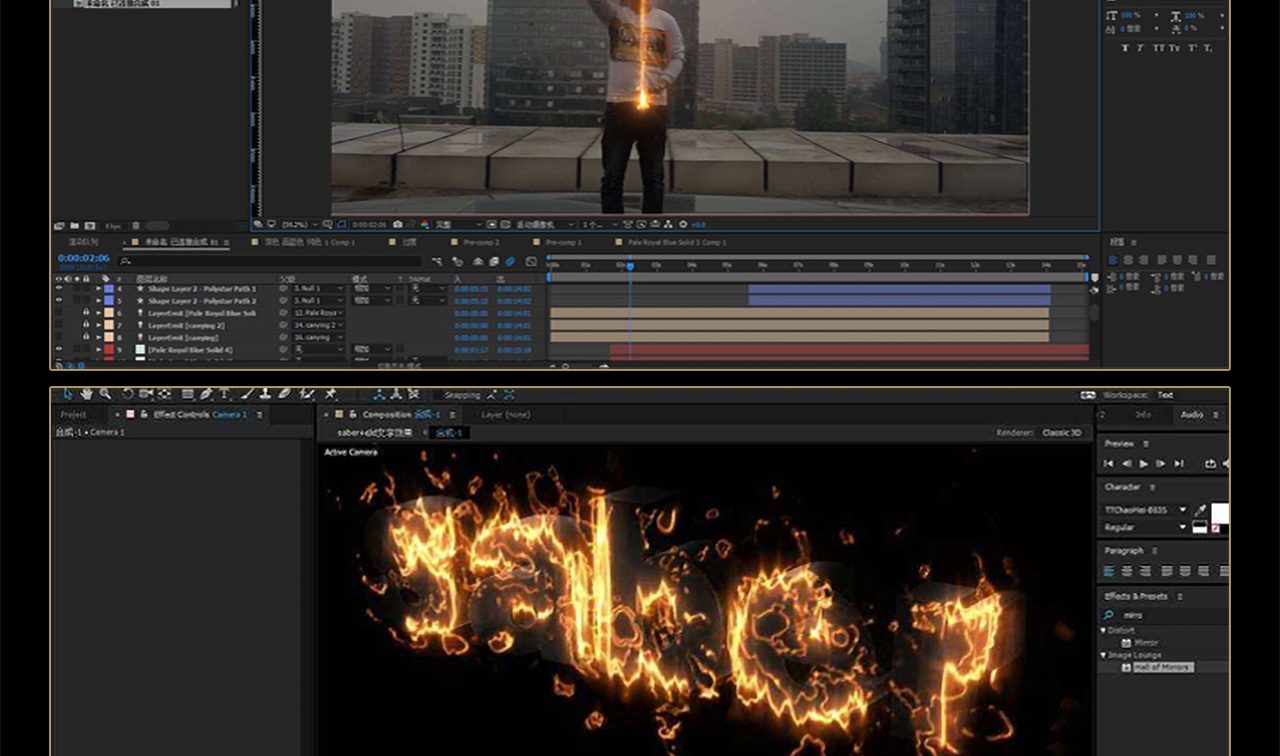Click the white fill color swatch

tap(1220, 512)
